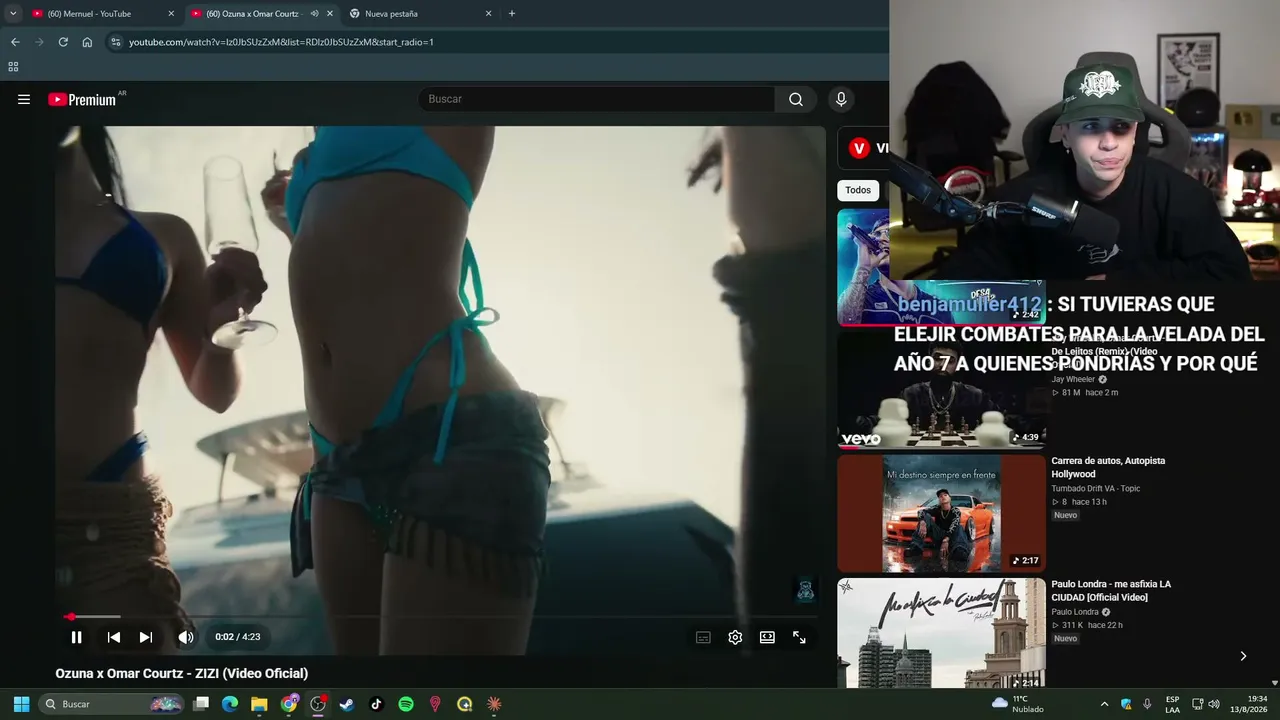
Task: Click the taskbar Buscar search box
Action: [112, 704]
